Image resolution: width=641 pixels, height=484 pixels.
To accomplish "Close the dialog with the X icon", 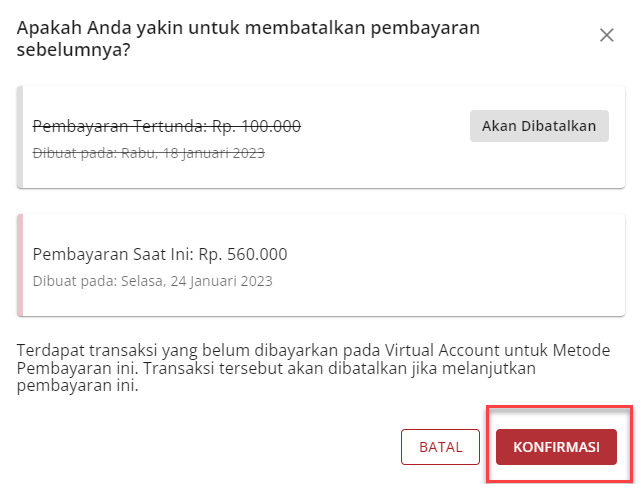I will point(606,35).
